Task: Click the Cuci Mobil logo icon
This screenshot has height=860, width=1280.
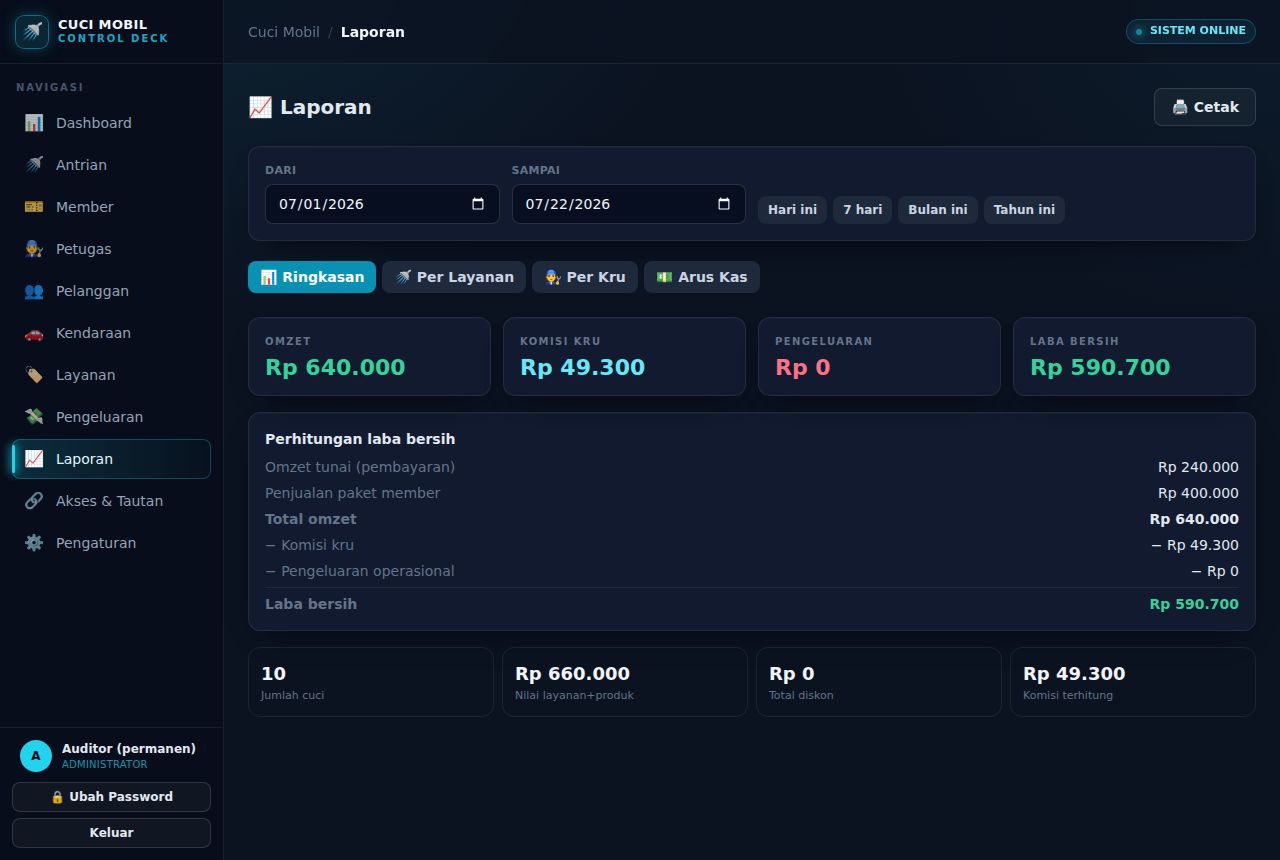Action: [x=32, y=32]
